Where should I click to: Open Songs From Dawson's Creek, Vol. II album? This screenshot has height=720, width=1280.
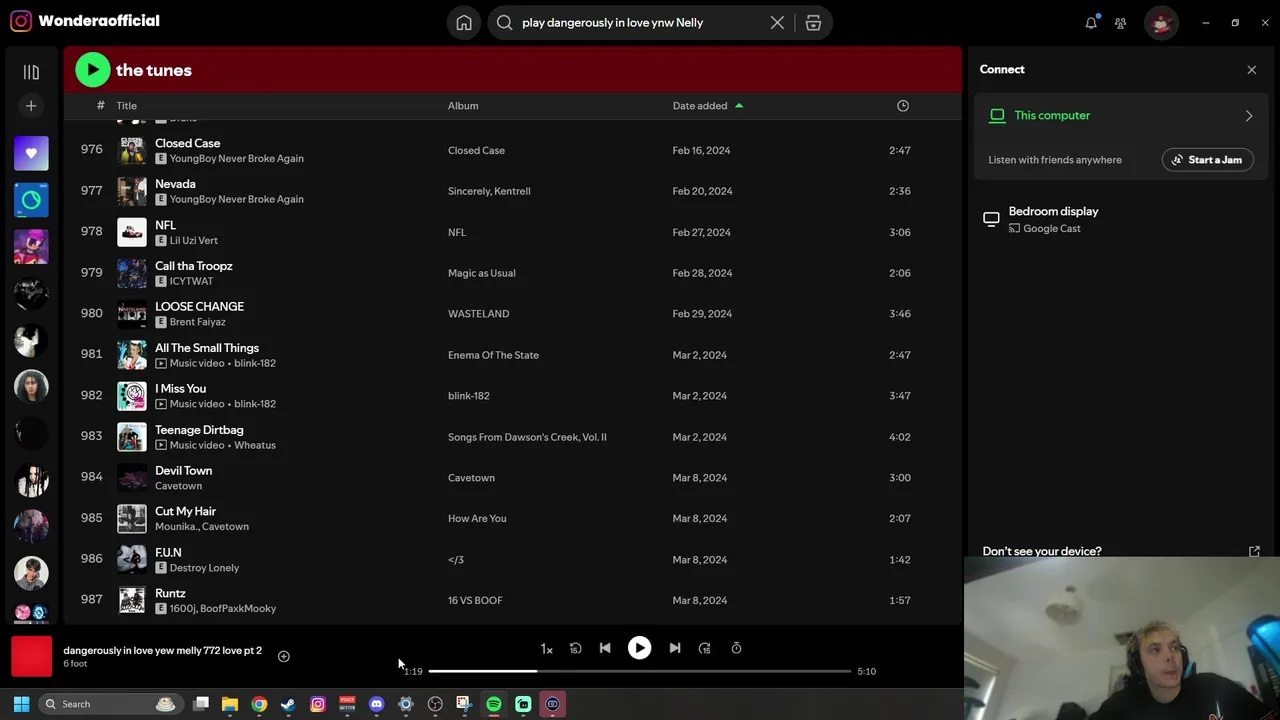[x=527, y=437]
